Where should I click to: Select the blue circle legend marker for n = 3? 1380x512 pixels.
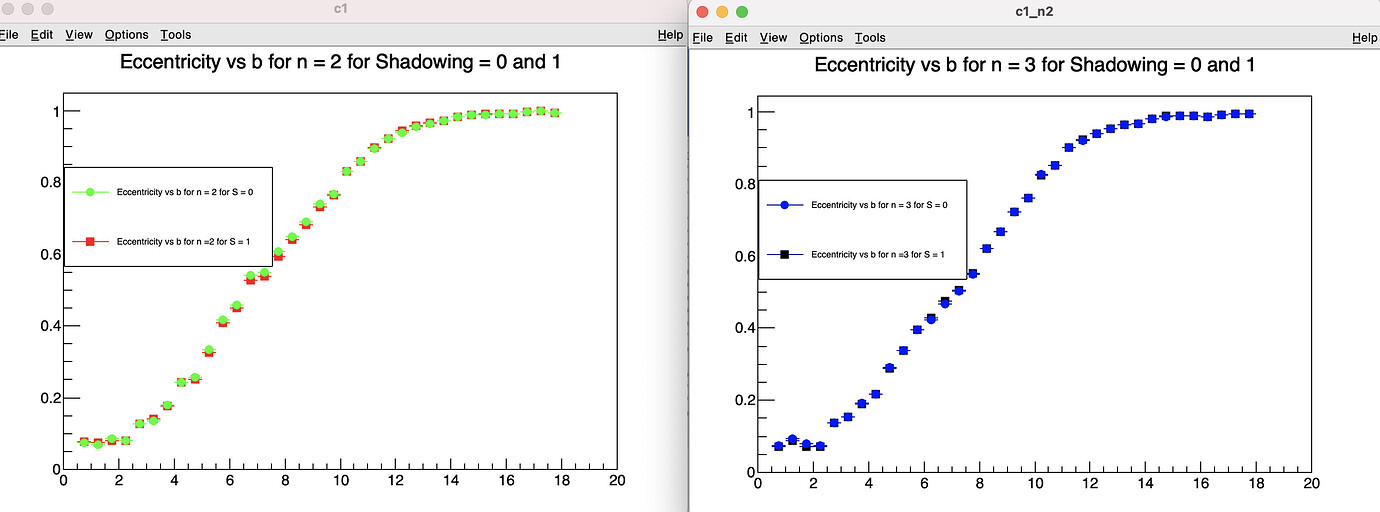click(785, 205)
